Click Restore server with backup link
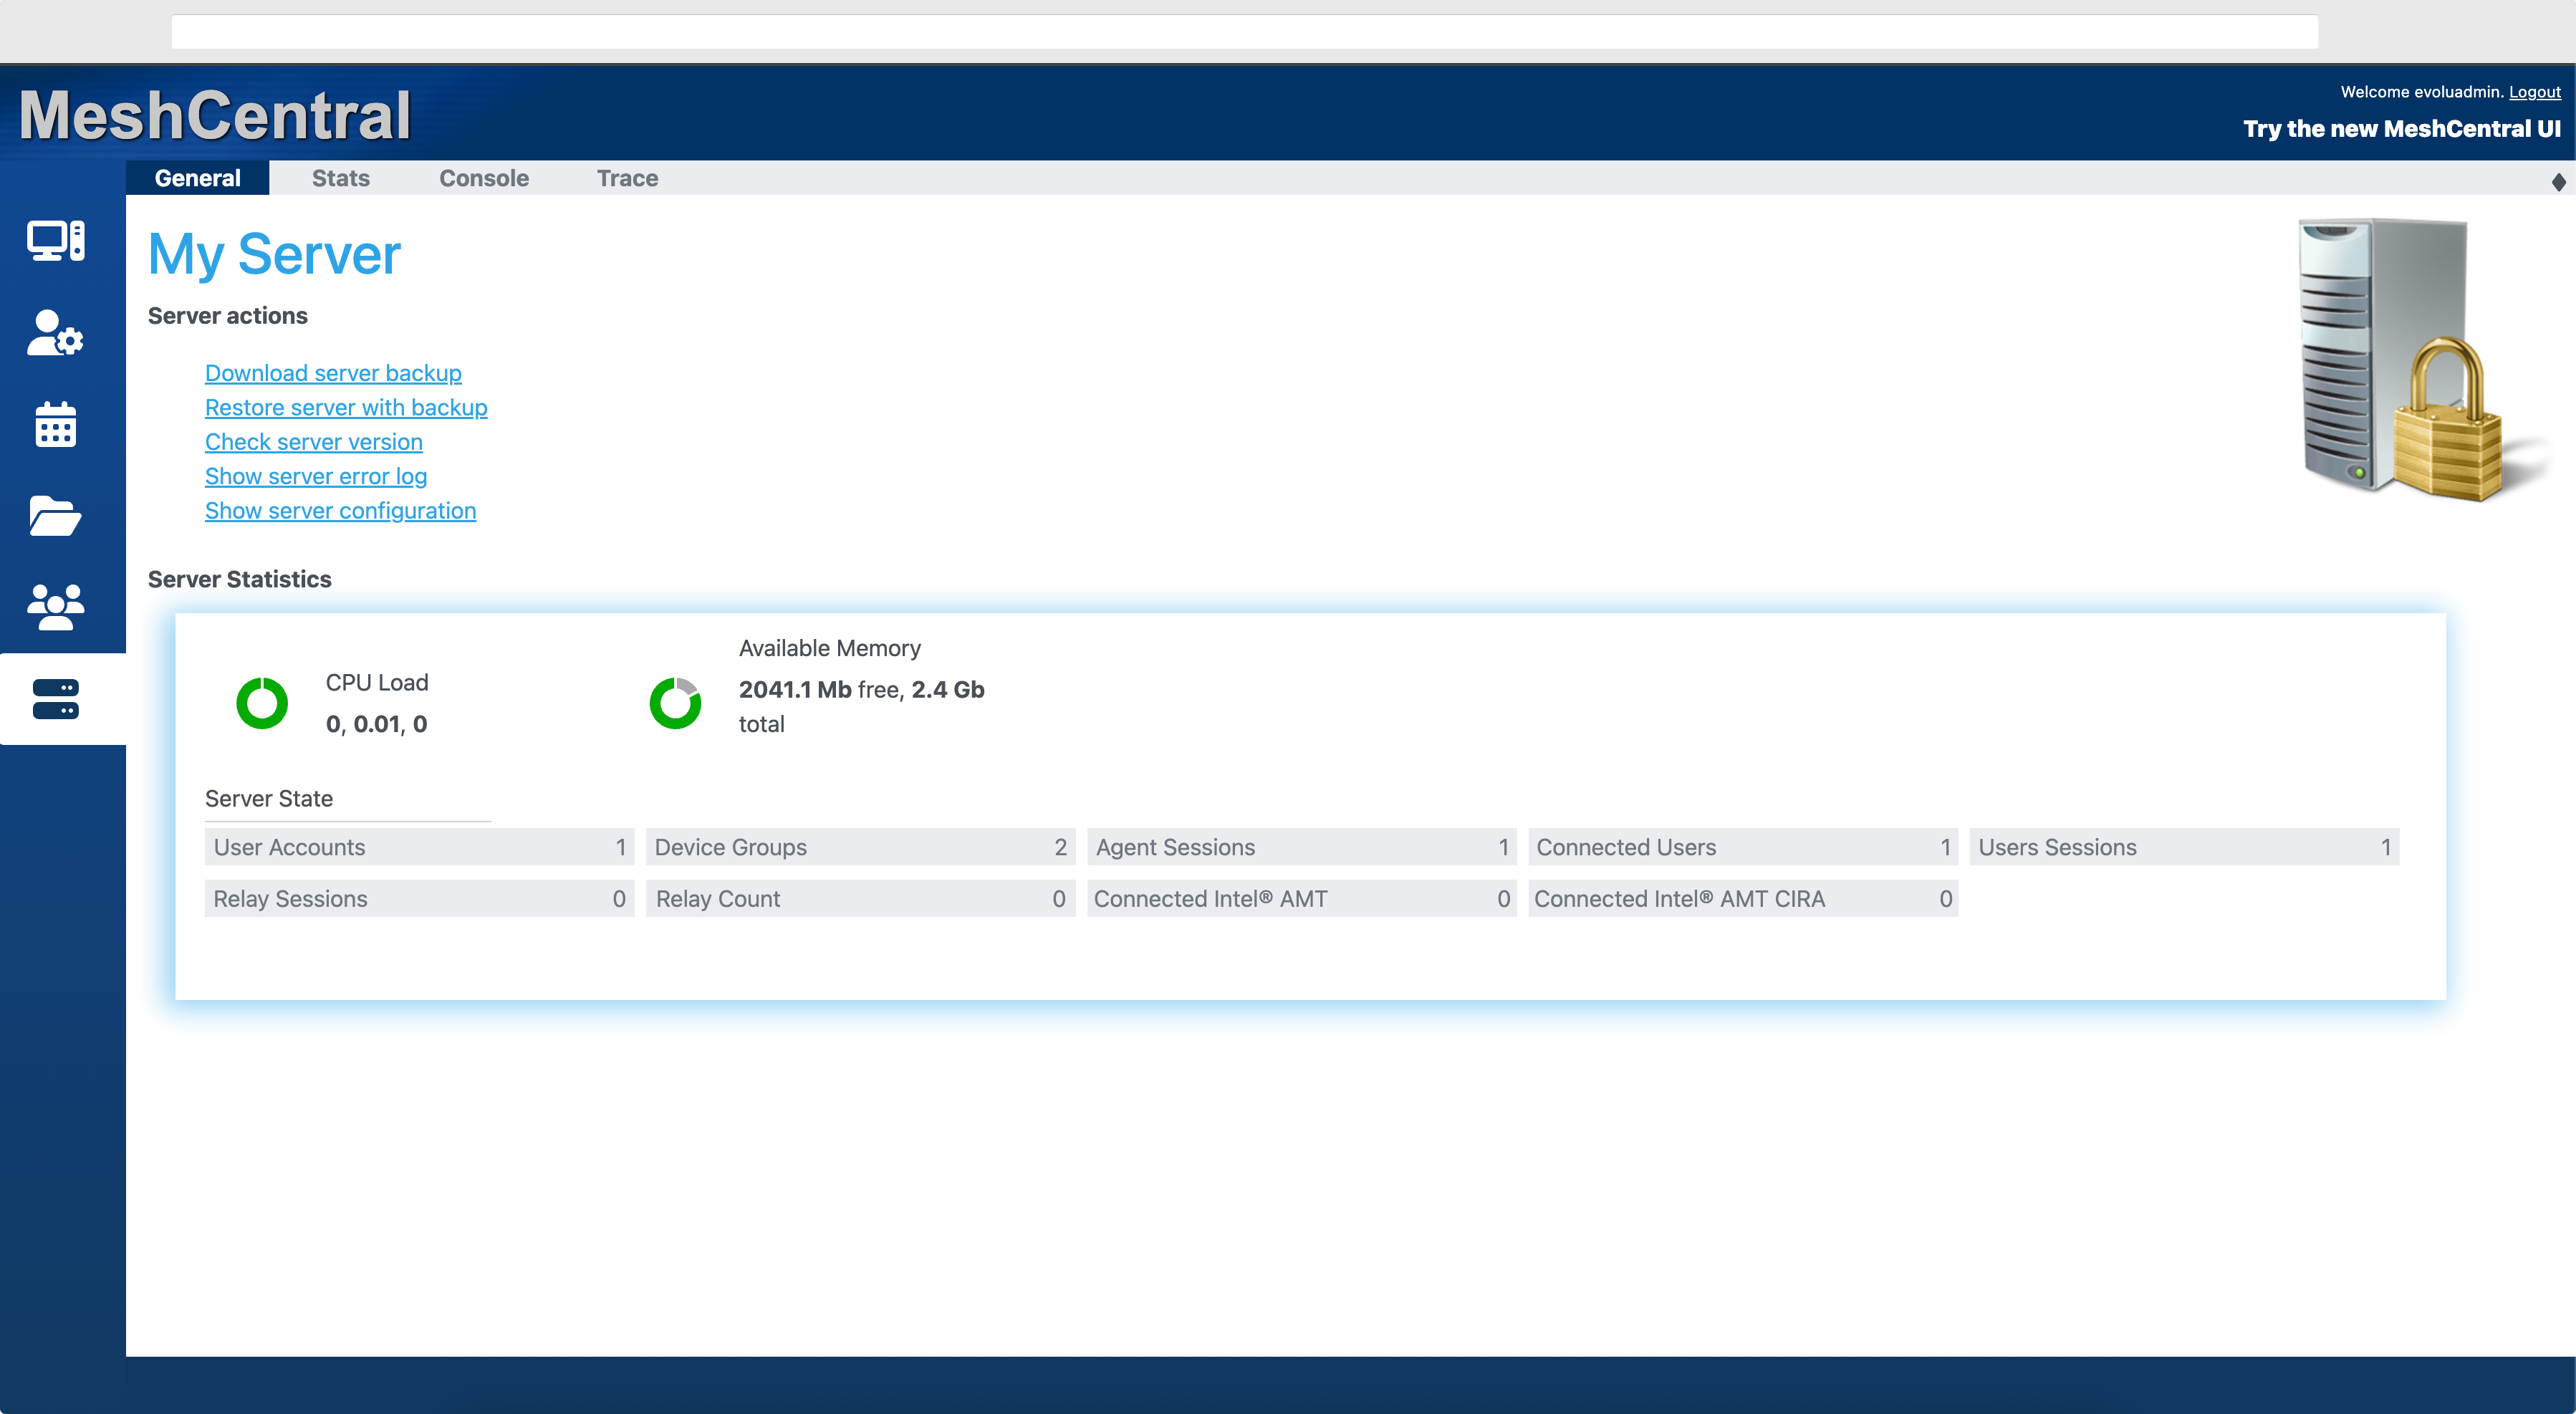Image resolution: width=2576 pixels, height=1414 pixels. click(x=346, y=407)
